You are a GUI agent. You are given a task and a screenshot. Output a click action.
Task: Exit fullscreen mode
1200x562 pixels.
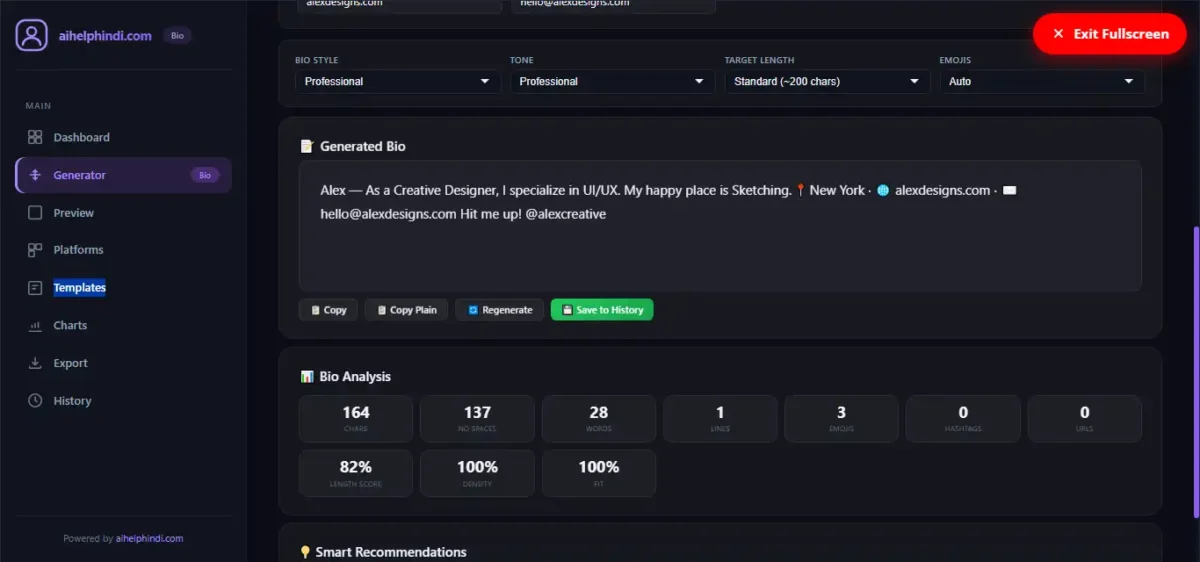pyautogui.click(x=1110, y=34)
